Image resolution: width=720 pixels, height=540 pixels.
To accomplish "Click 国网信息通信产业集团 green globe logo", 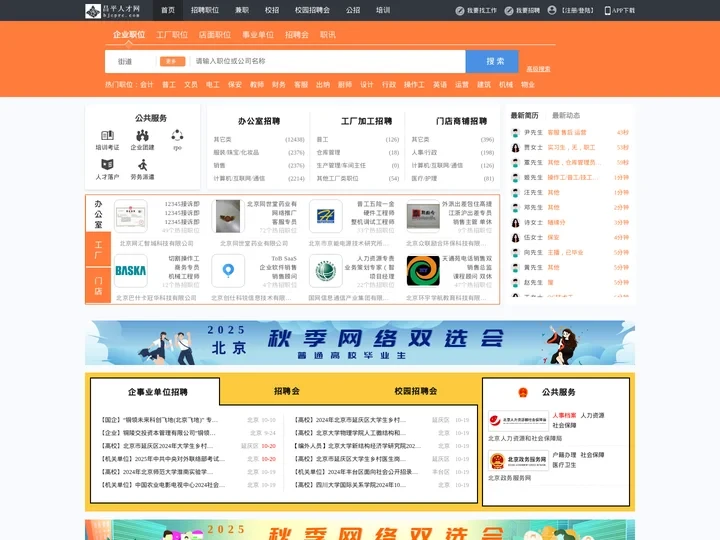I will [x=326, y=271].
